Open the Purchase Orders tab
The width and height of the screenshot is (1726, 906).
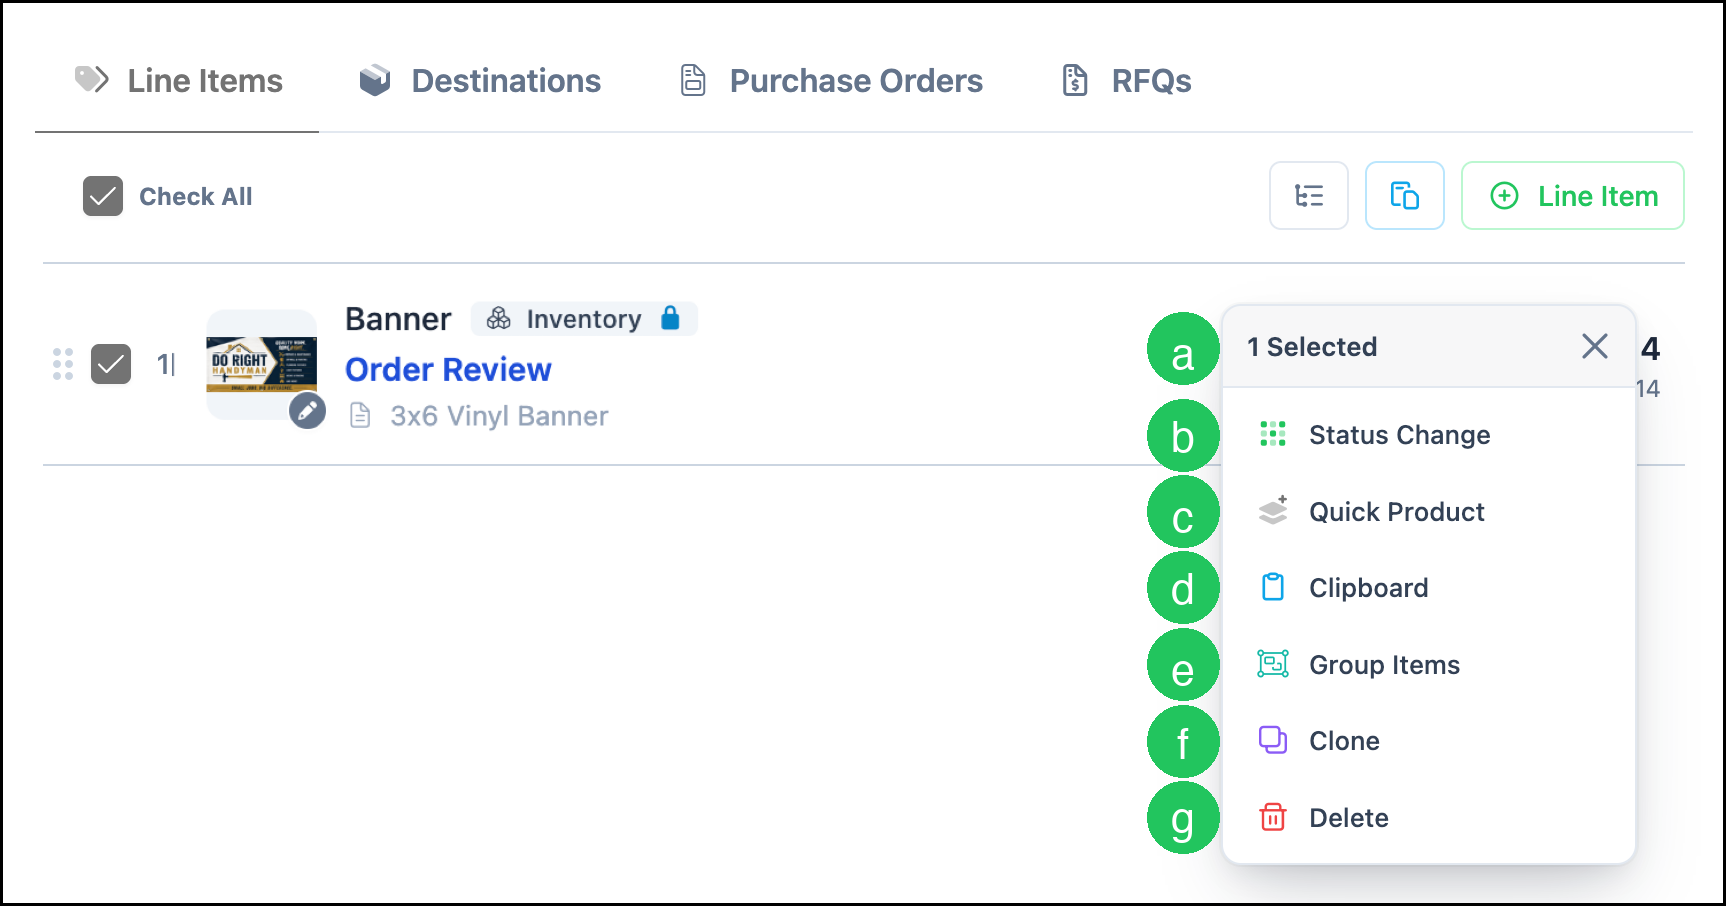tap(831, 81)
